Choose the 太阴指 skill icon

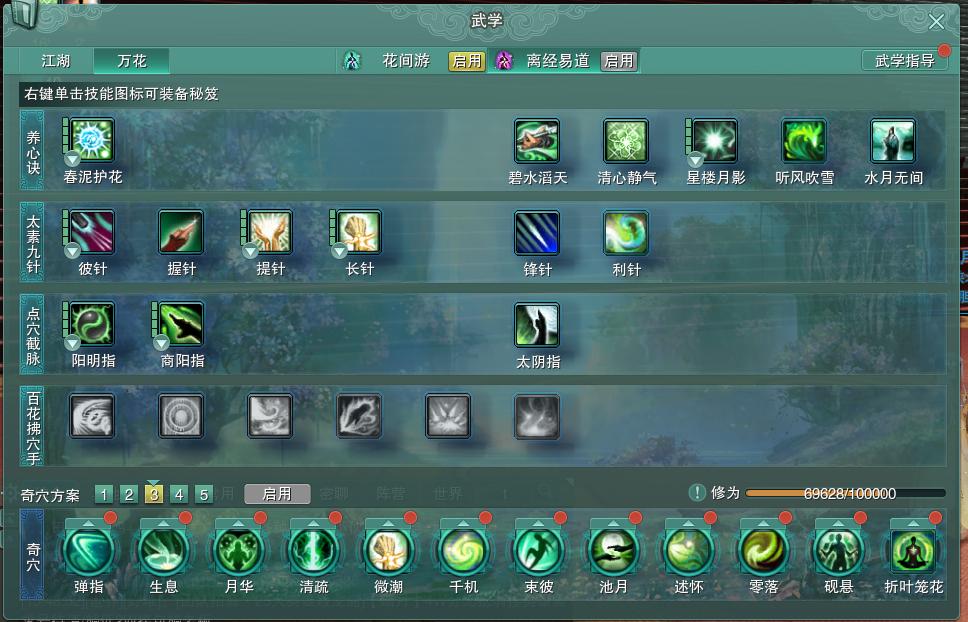pos(537,325)
